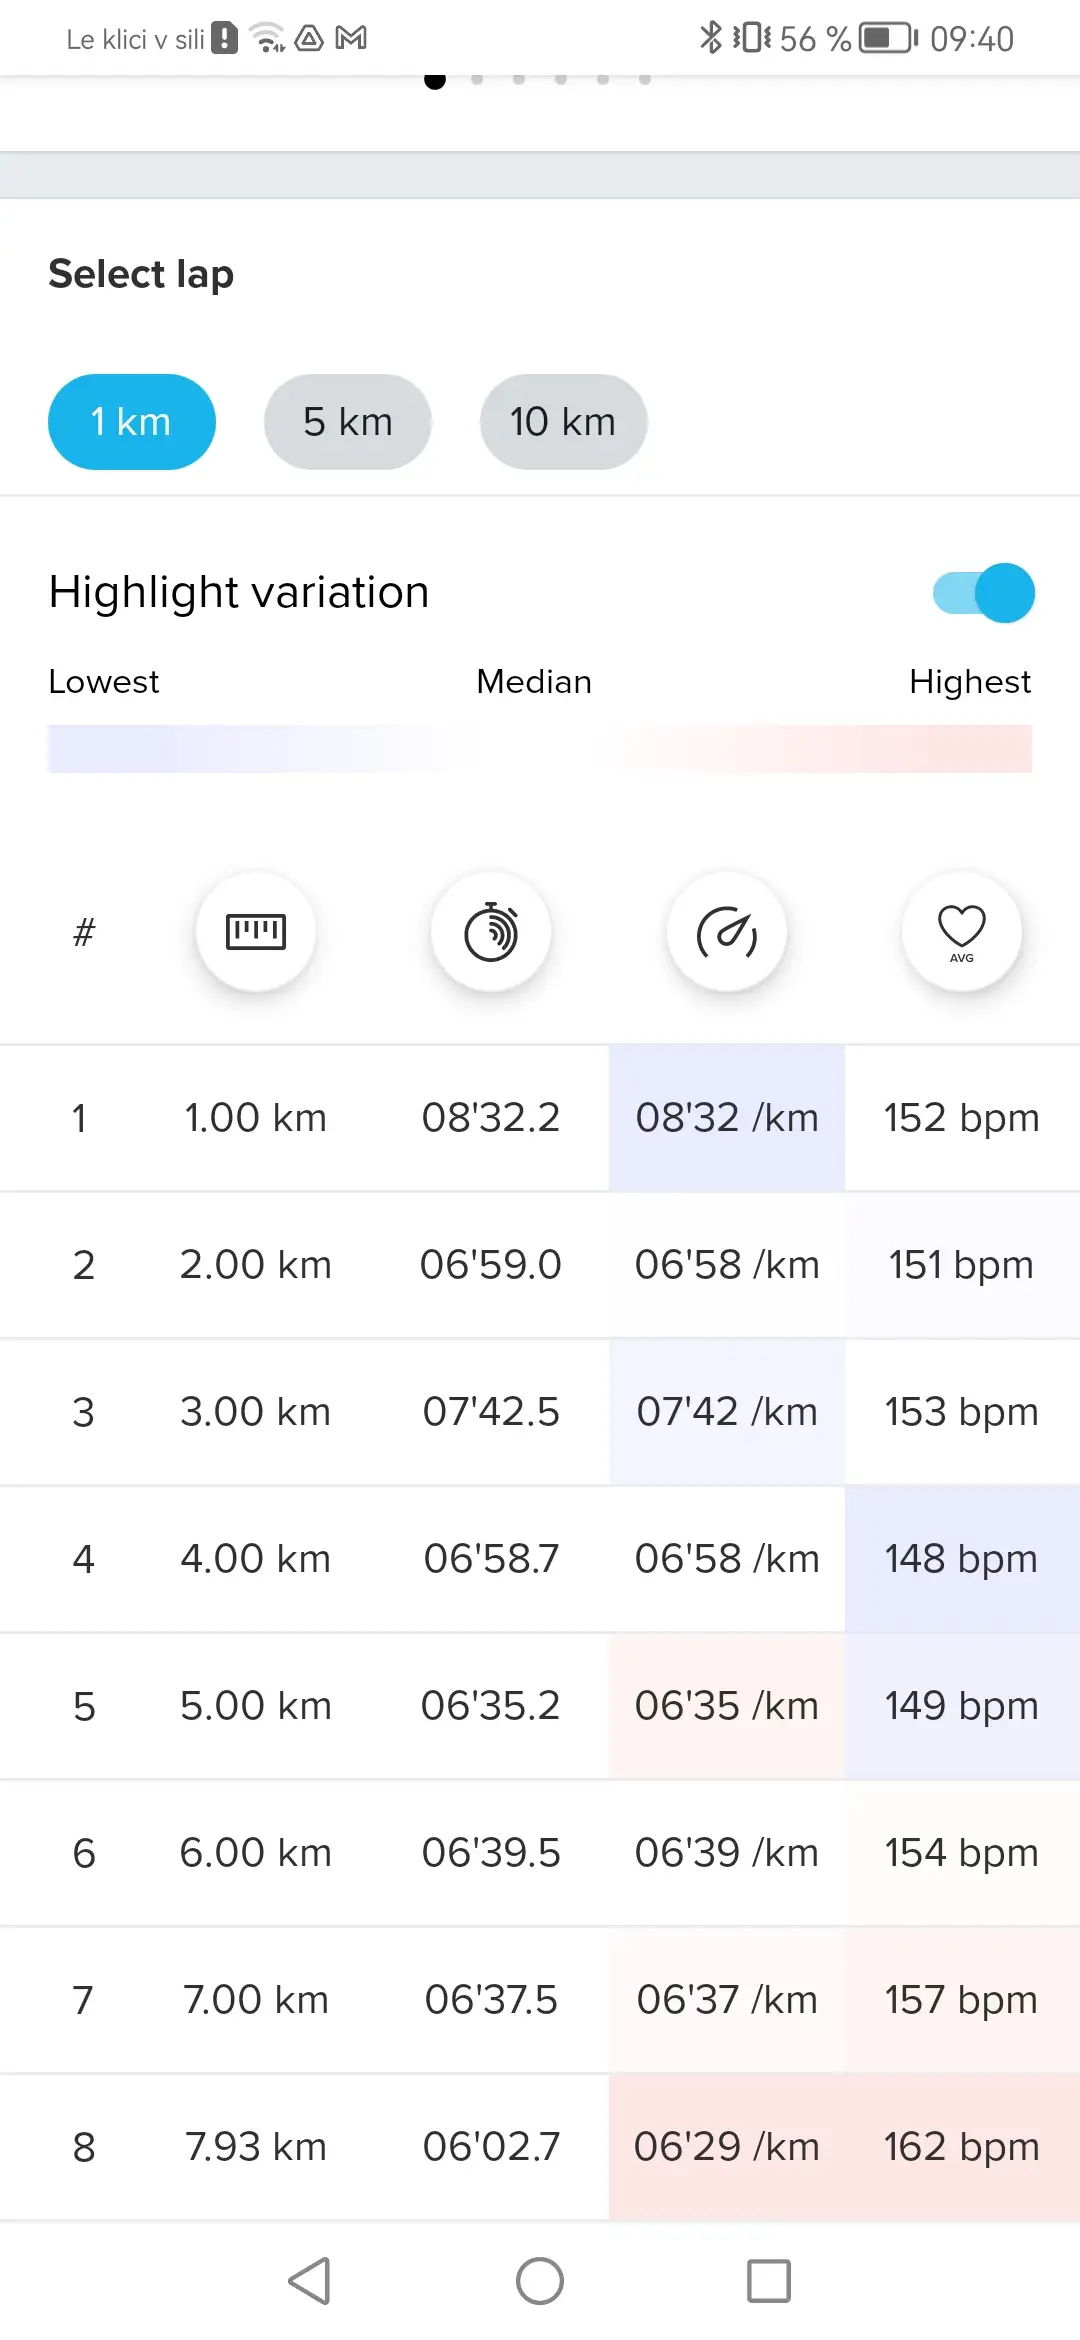This screenshot has height=2340, width=1080.
Task: Open recent apps with square button
Action: pos(769,2281)
